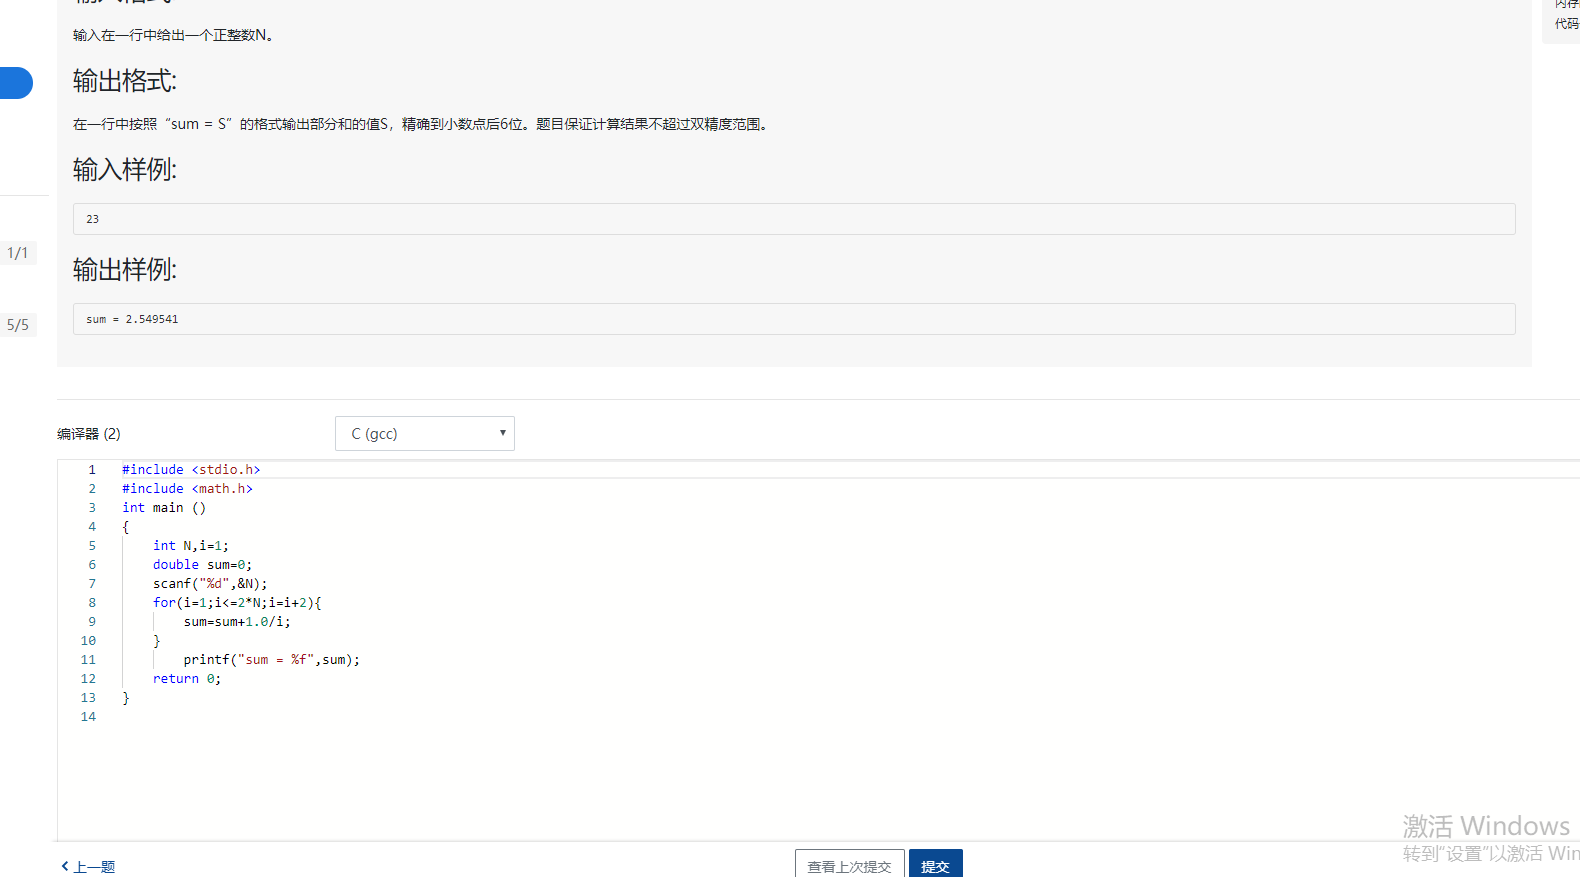Viewport: 1580px width, 877px height.
Task: Select the 1/1 item in left sidebar
Action: point(18,253)
